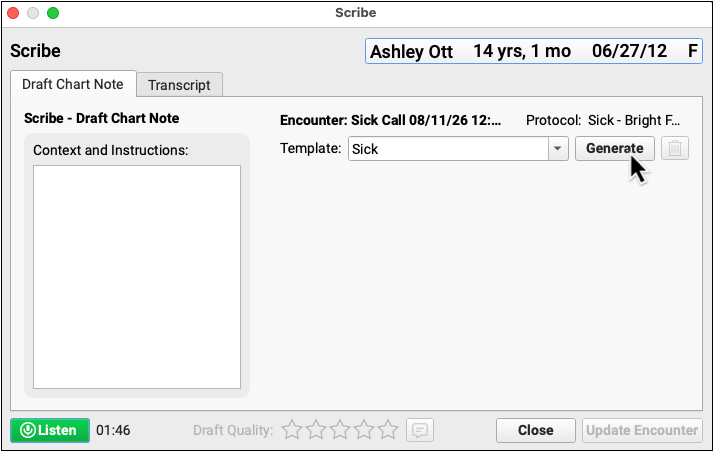Click the Generate button

[614, 149]
